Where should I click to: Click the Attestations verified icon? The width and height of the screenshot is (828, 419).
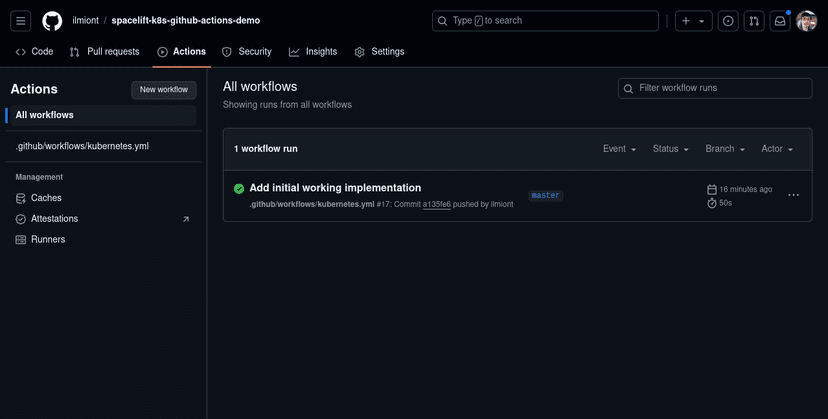tap(21, 219)
